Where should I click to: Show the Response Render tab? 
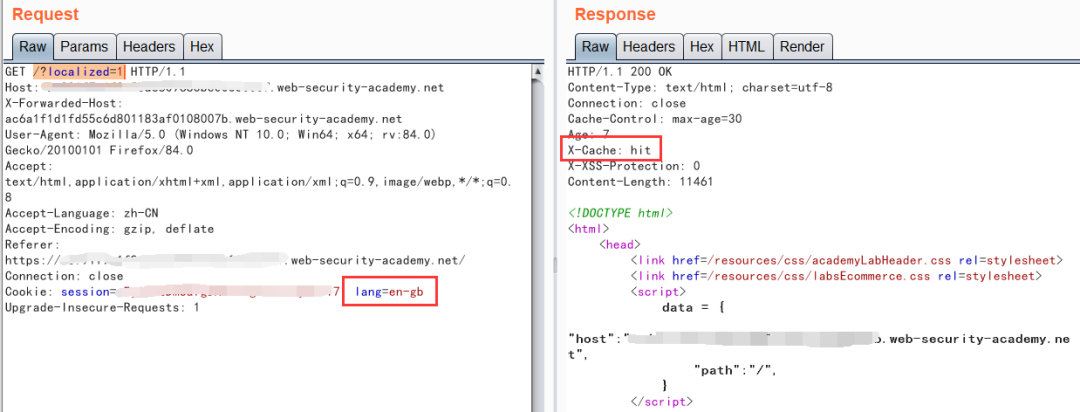(802, 47)
